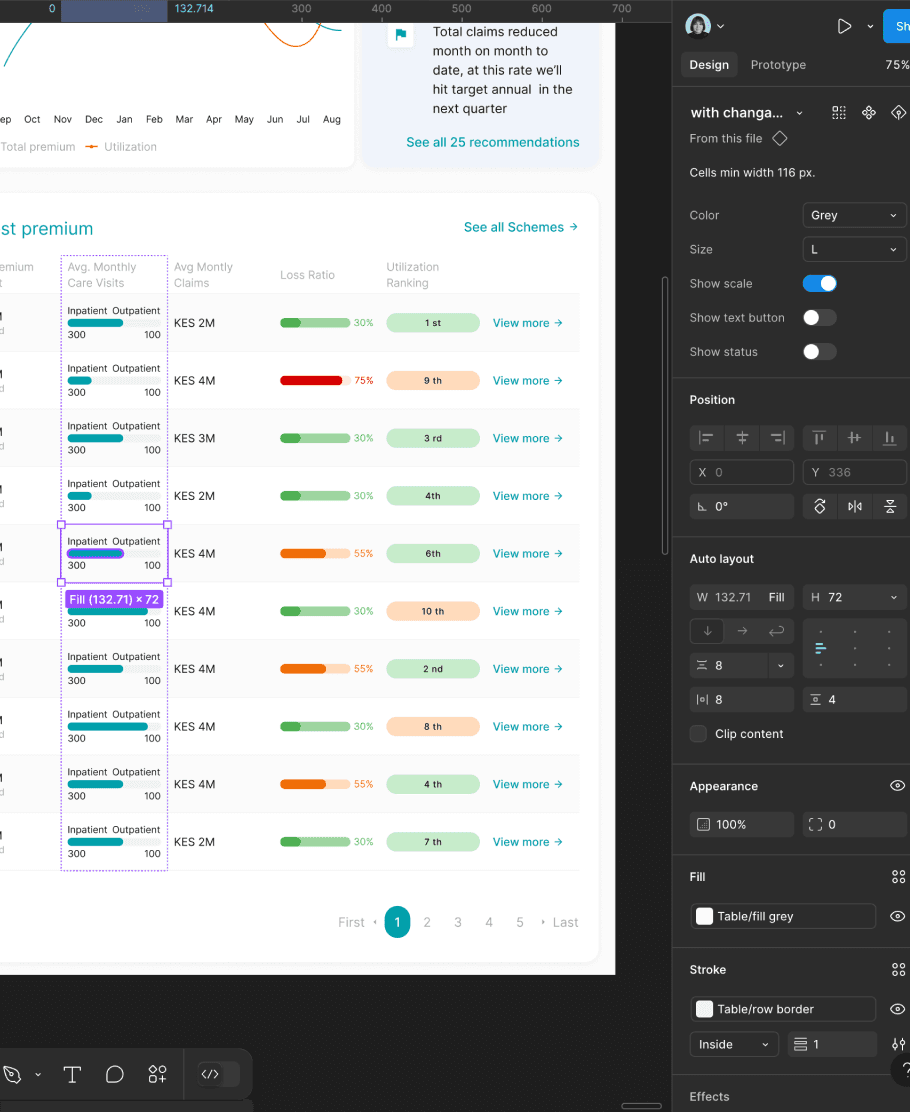910x1112 pixels.
Task: Click the Table/fill grey color swatch
Action: pos(704,915)
